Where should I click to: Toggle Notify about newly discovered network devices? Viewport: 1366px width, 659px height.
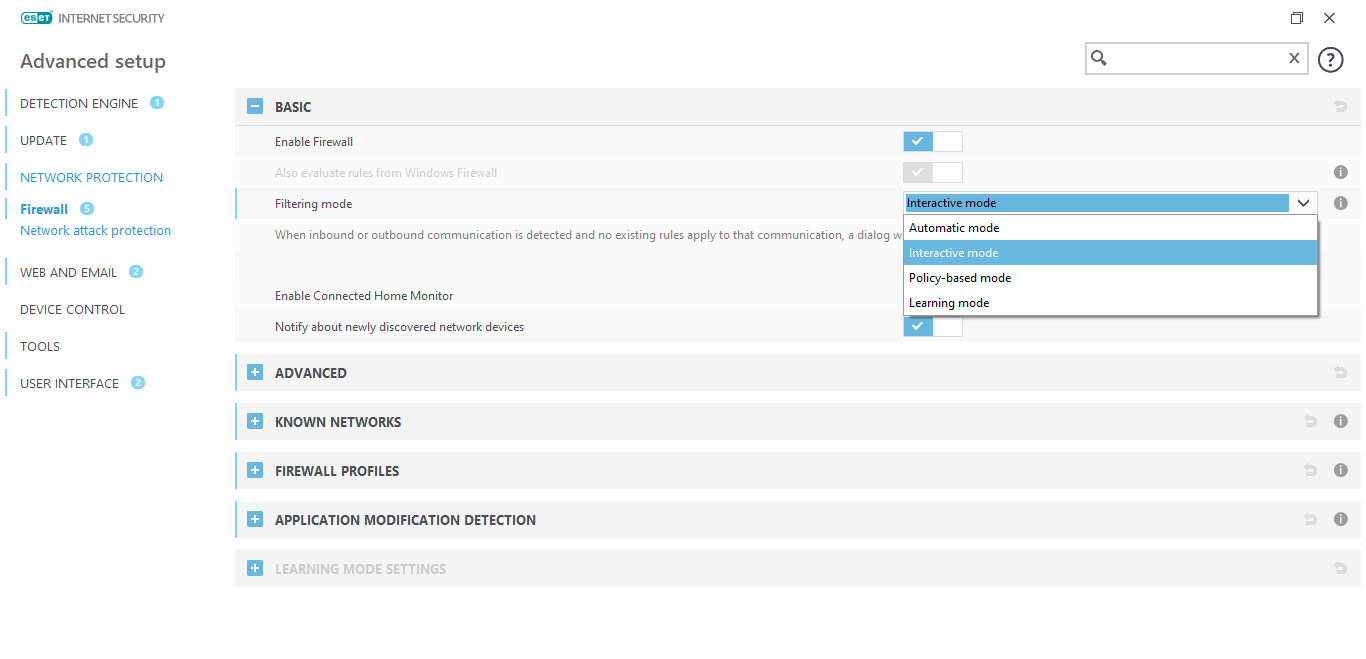click(x=932, y=326)
